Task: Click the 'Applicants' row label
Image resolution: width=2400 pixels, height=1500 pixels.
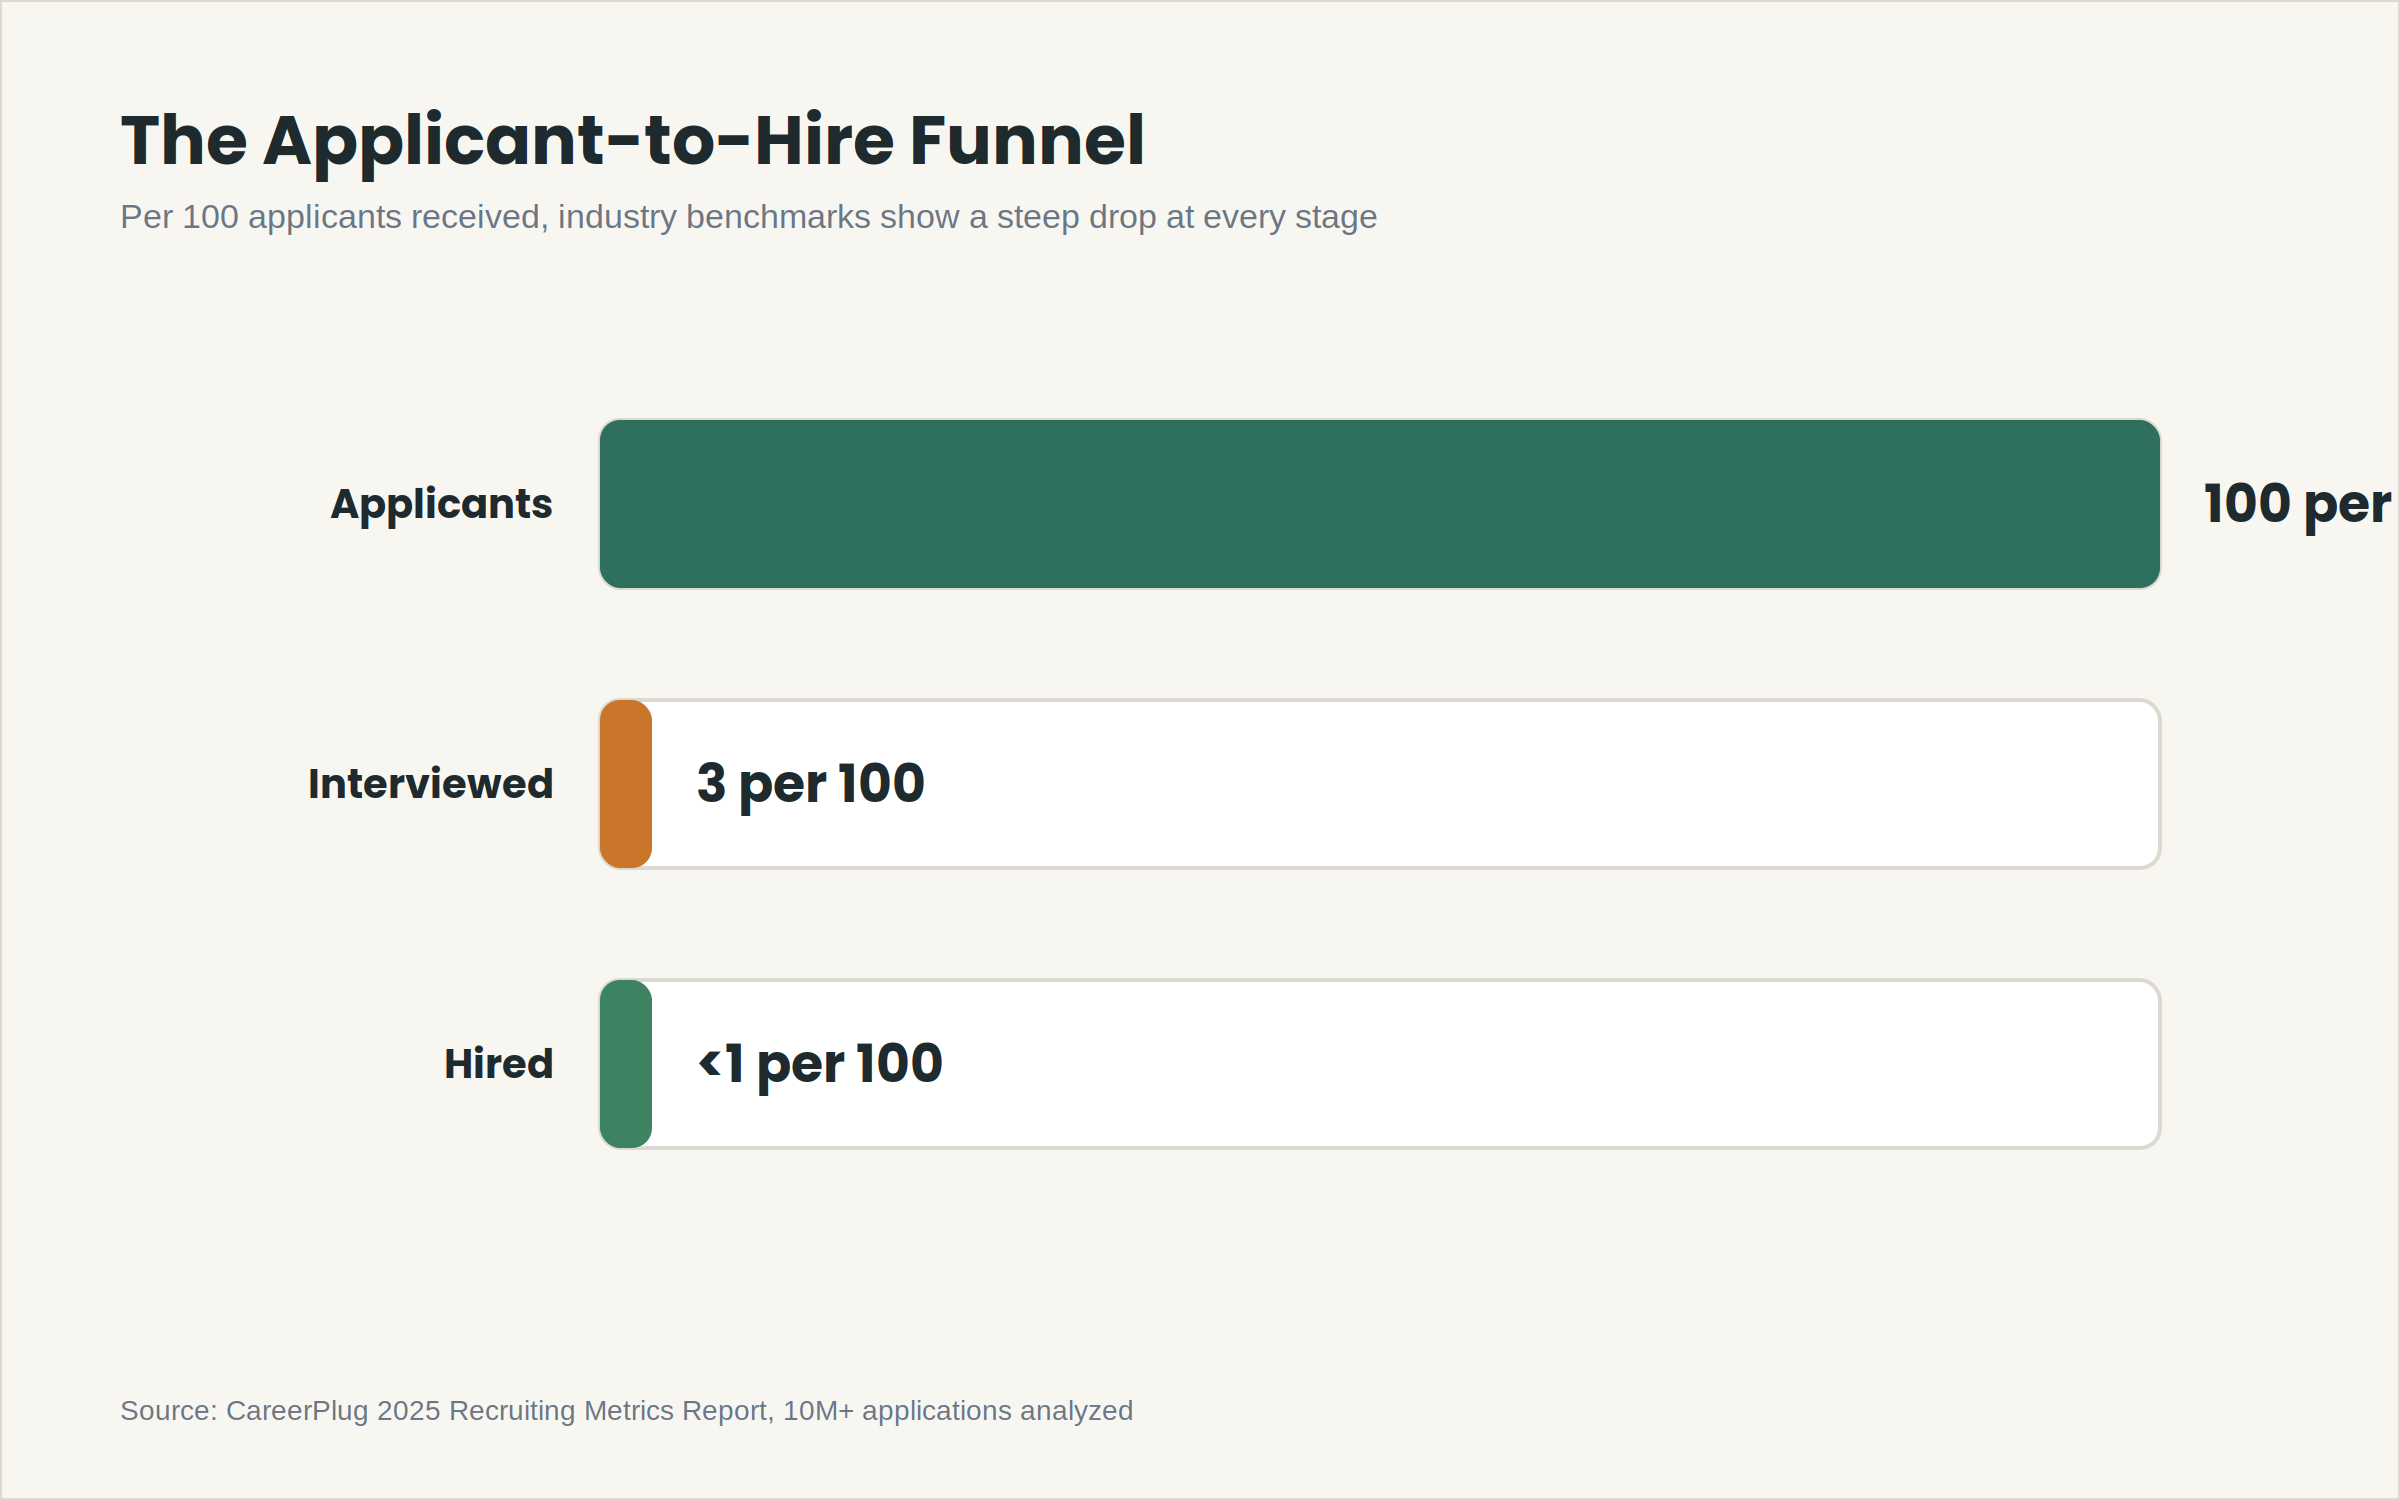Action: coord(441,504)
